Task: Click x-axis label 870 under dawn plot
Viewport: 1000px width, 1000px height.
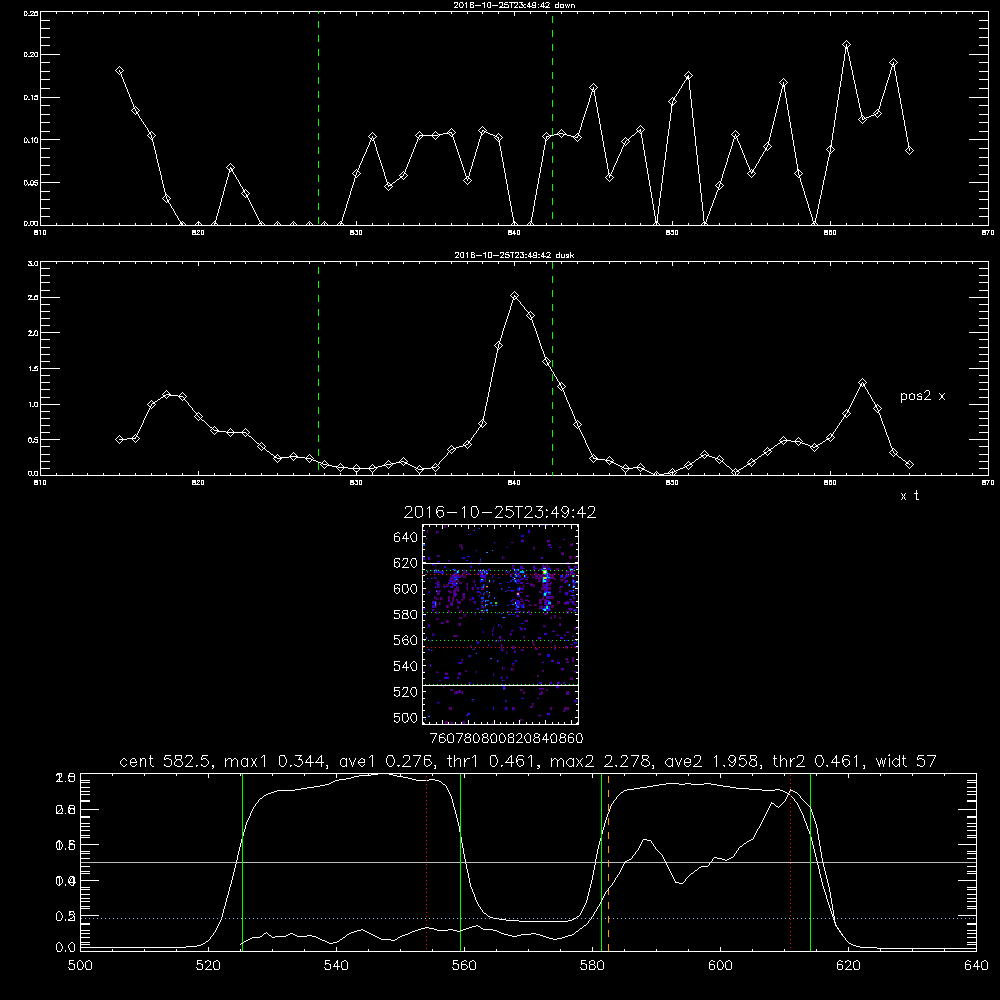Action: (988, 233)
